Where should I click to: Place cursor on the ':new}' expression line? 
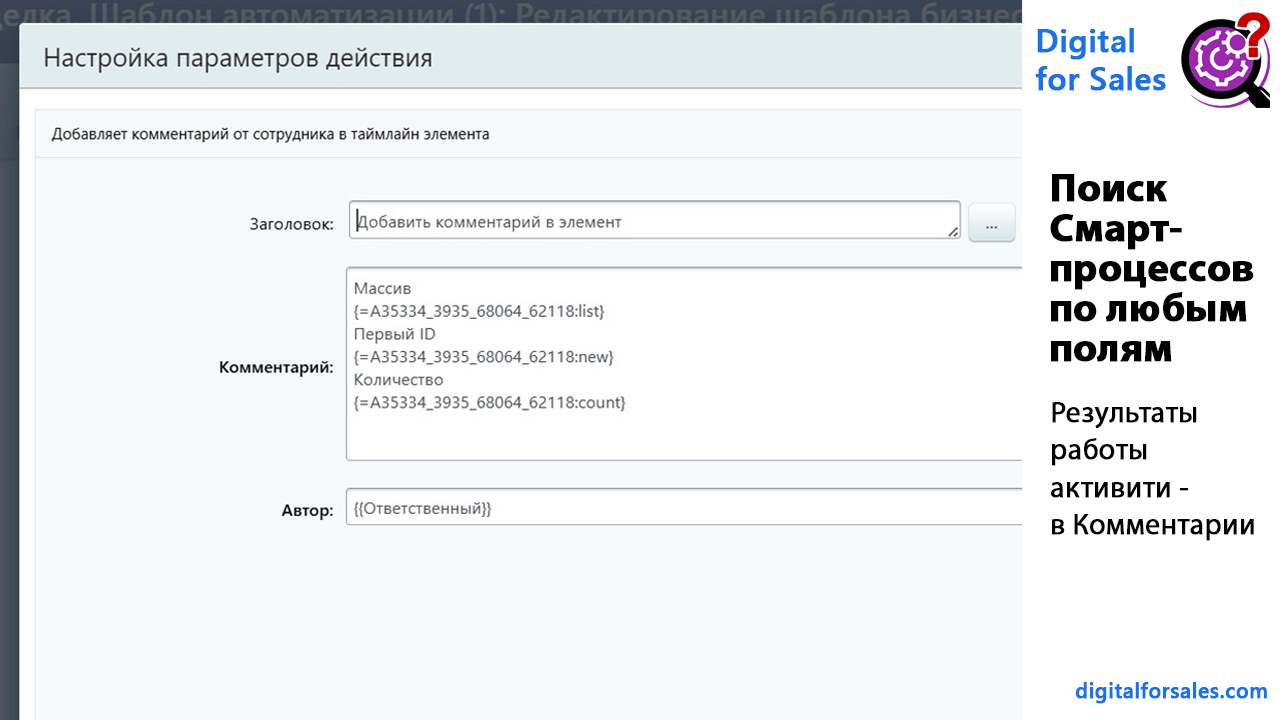coord(483,357)
